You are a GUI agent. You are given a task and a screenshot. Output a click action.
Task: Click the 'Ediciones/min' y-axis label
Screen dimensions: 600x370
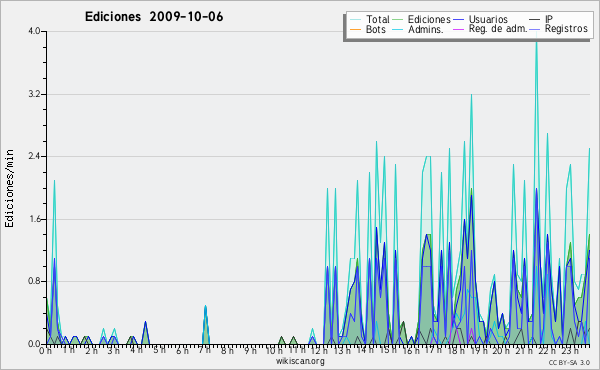pyautogui.click(x=9, y=188)
